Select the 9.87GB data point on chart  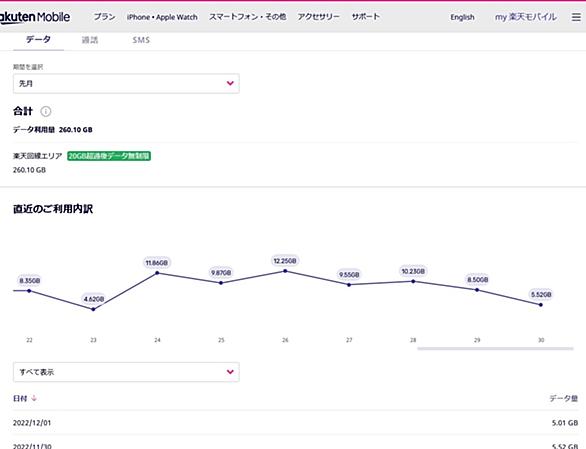[x=221, y=283]
